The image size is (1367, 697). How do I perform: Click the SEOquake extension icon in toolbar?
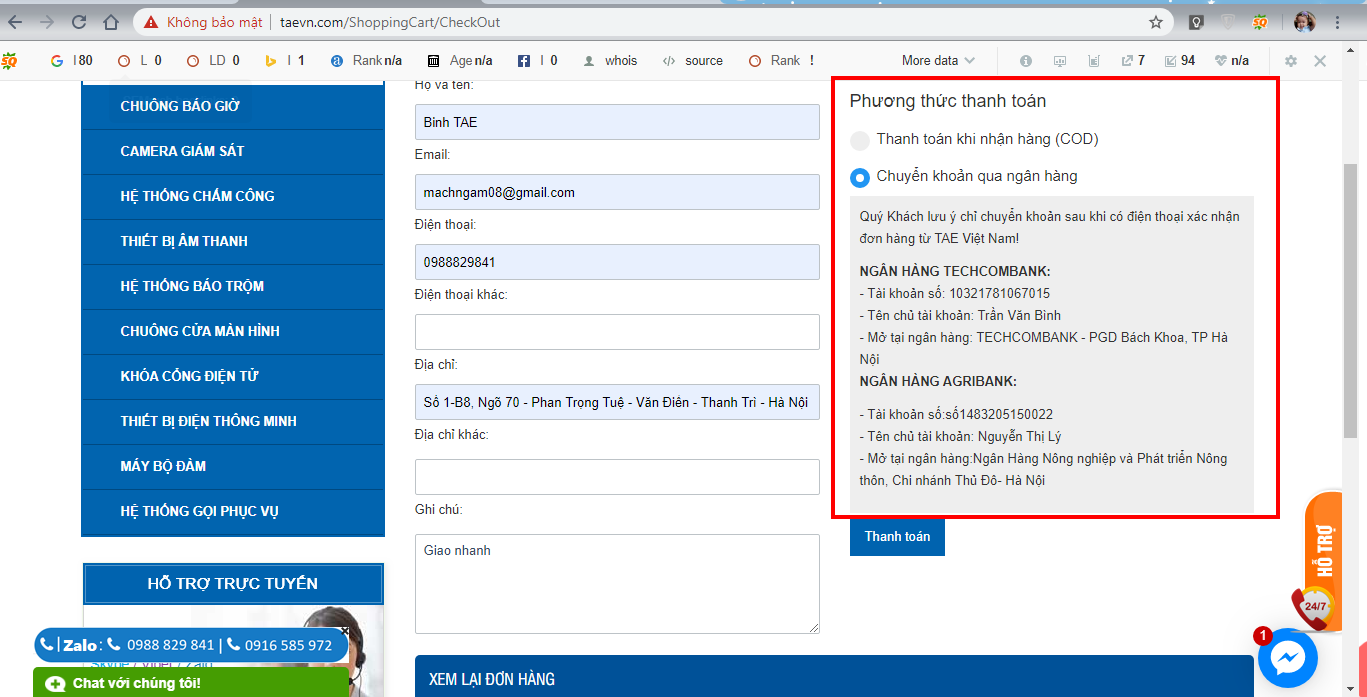click(x=1260, y=22)
